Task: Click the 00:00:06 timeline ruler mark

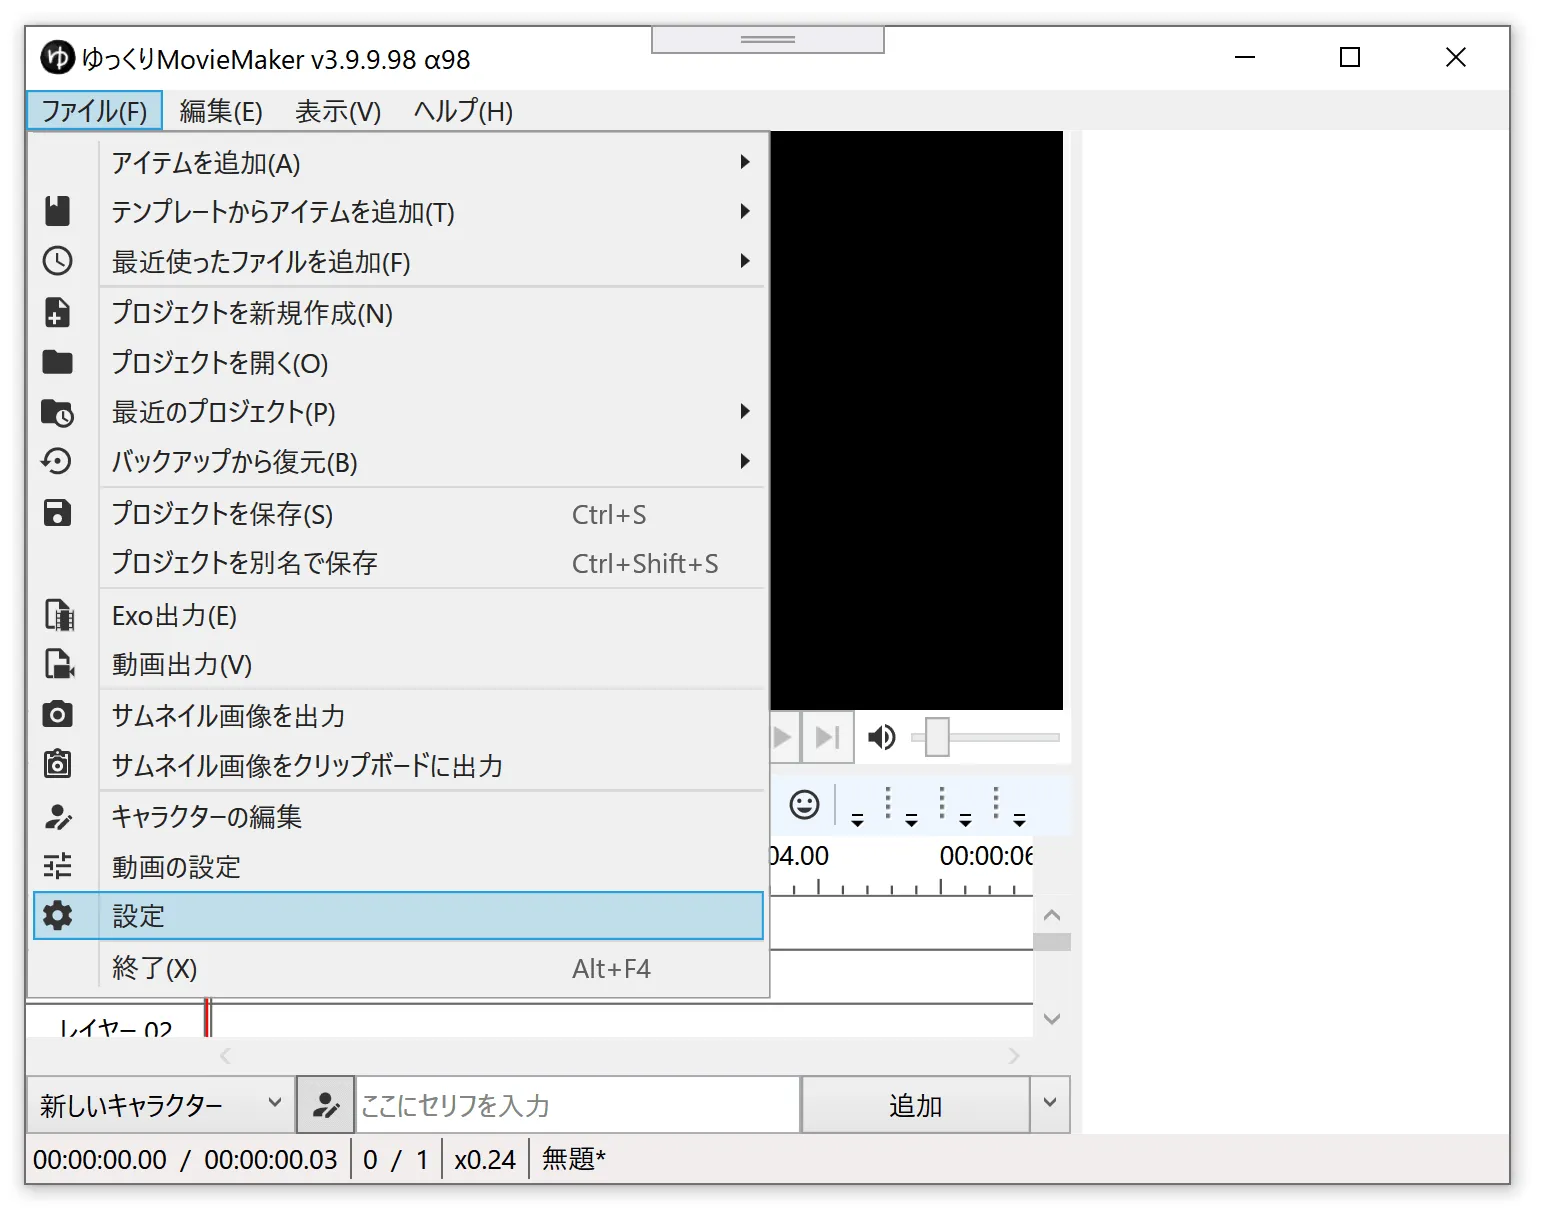Action: point(986,856)
